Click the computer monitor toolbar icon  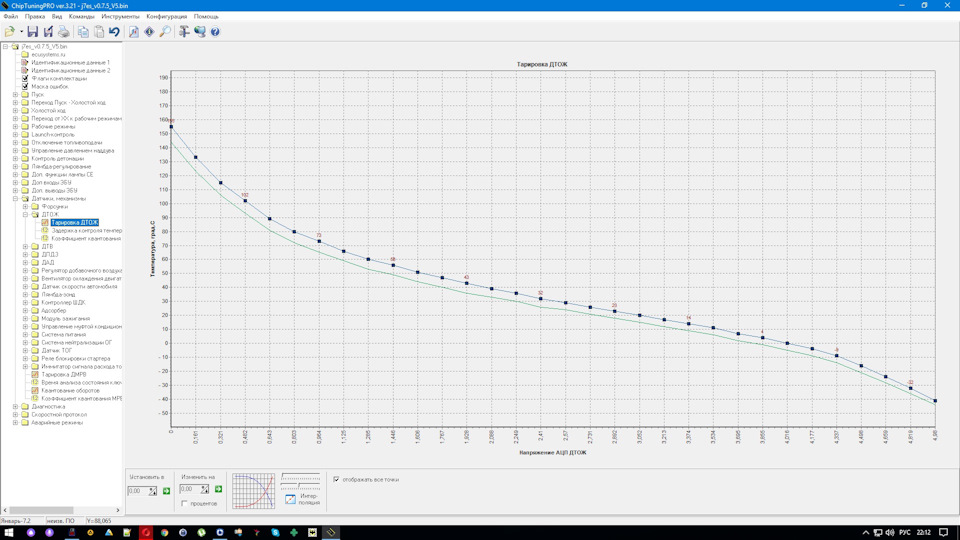(x=200, y=32)
